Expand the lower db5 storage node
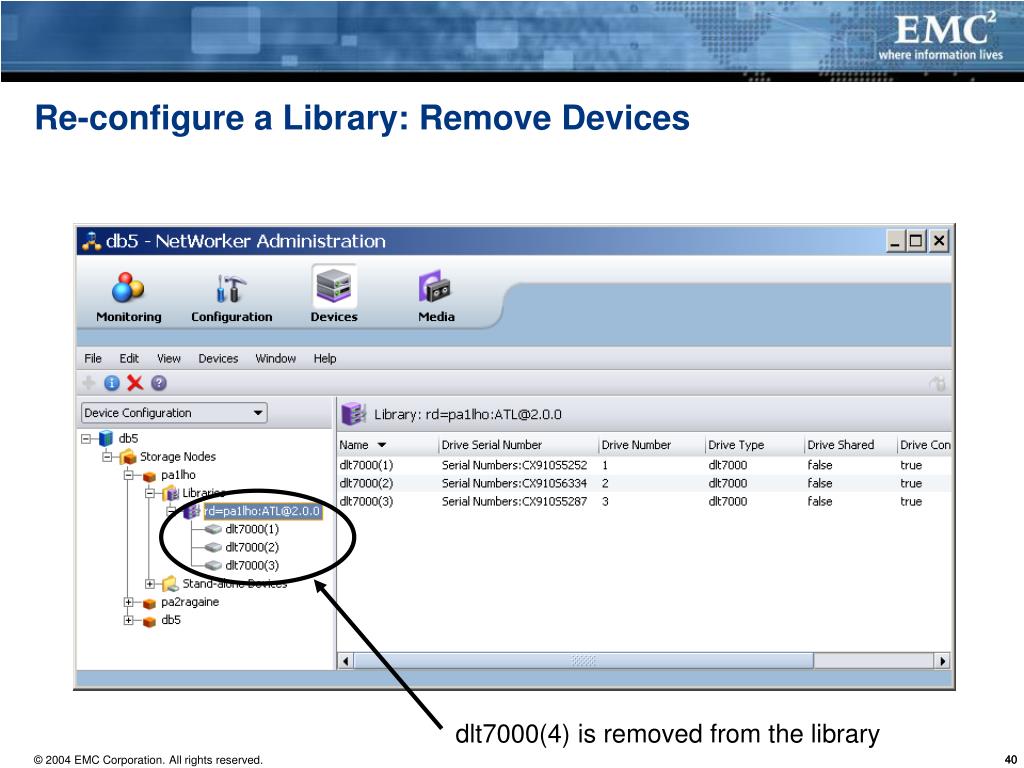The width and height of the screenshot is (1024, 768). (x=129, y=620)
